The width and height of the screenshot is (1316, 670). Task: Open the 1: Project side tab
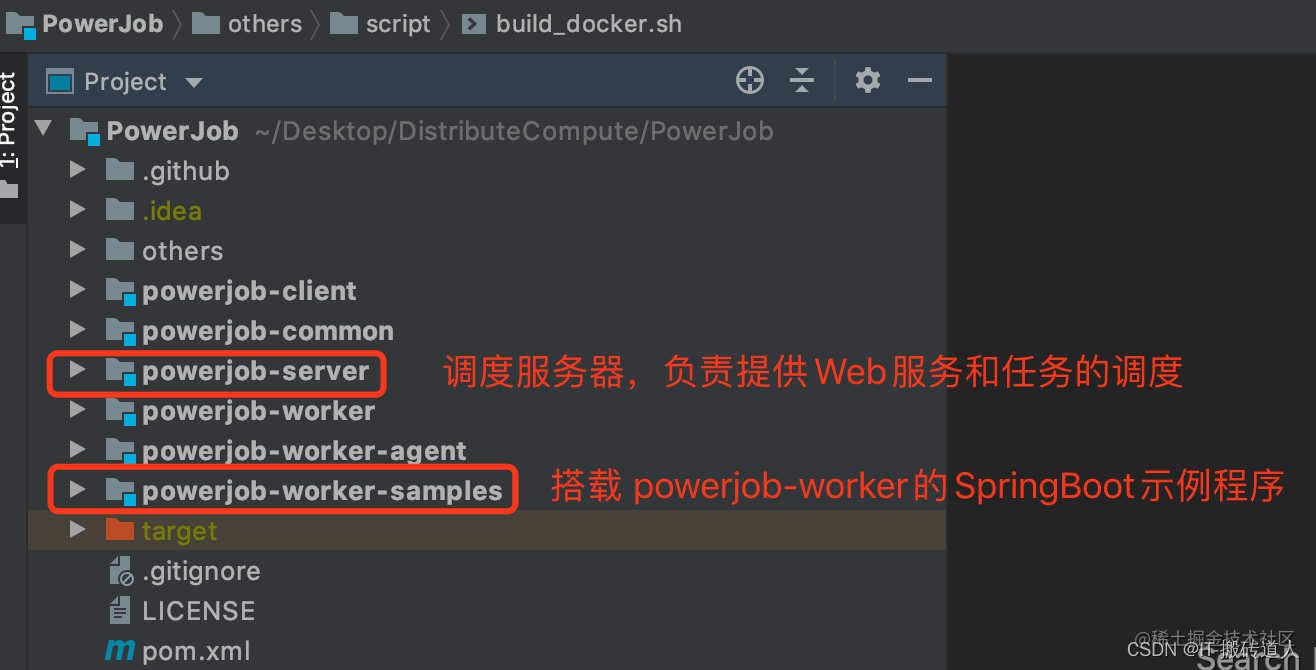[x=9, y=134]
